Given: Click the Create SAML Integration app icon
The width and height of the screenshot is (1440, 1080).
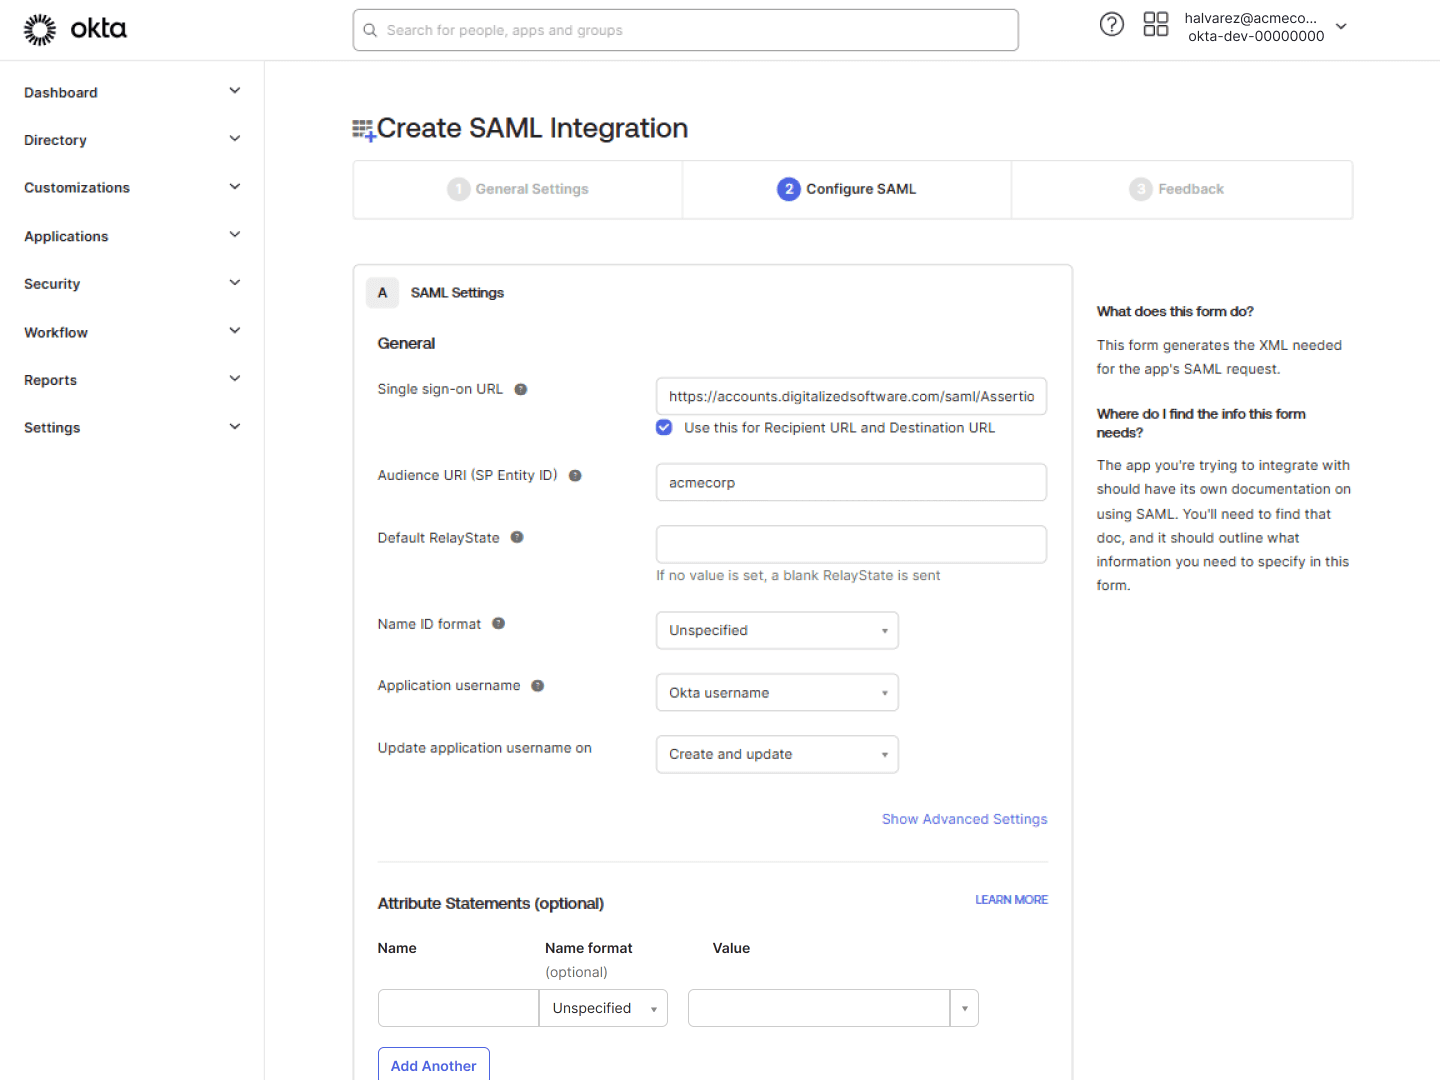Looking at the screenshot, I should pos(364,130).
